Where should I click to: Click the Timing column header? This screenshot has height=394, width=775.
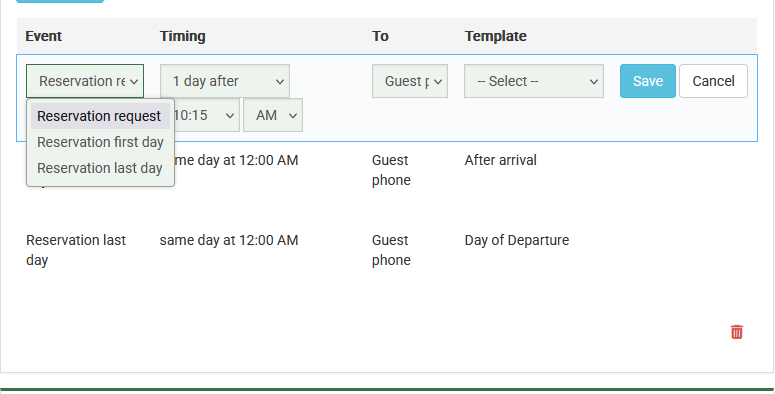[x=182, y=36]
